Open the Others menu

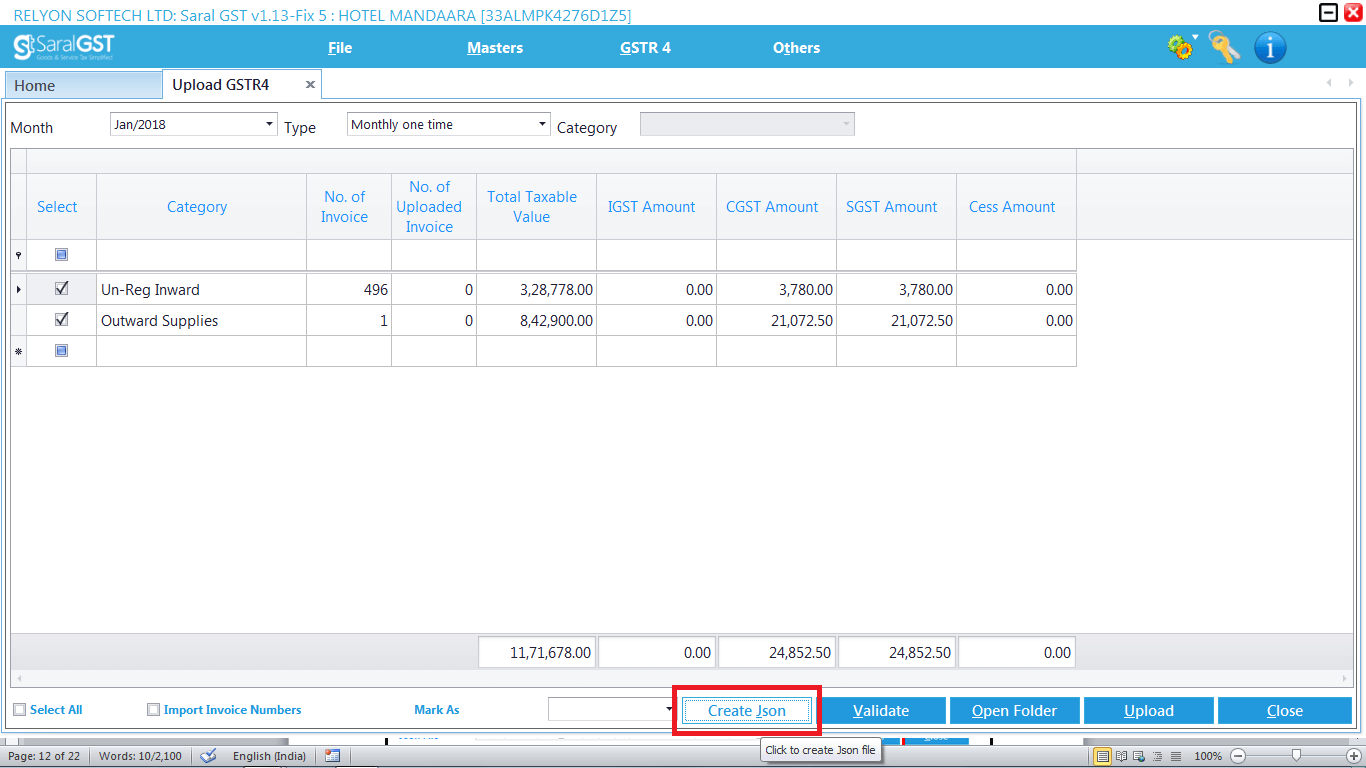[x=796, y=48]
